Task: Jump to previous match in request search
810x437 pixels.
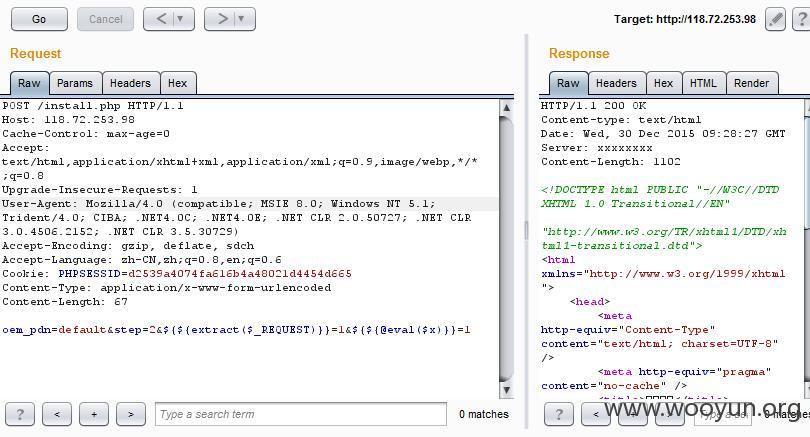Action: click(57, 414)
